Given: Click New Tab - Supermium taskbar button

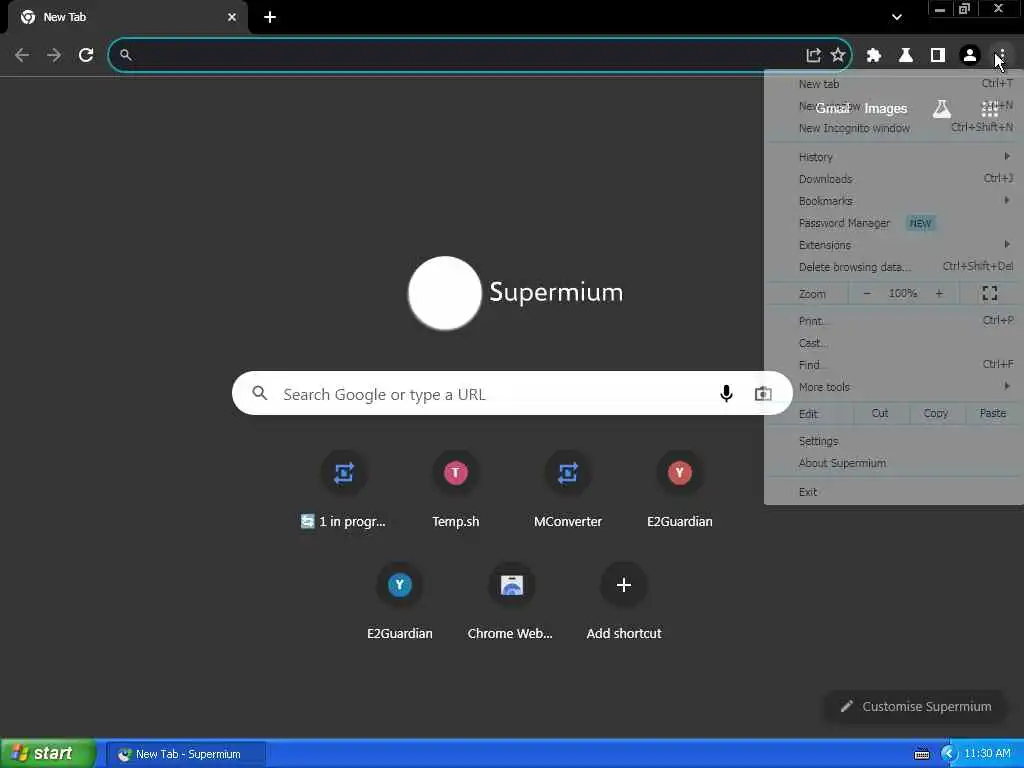Looking at the screenshot, I should tap(186, 754).
